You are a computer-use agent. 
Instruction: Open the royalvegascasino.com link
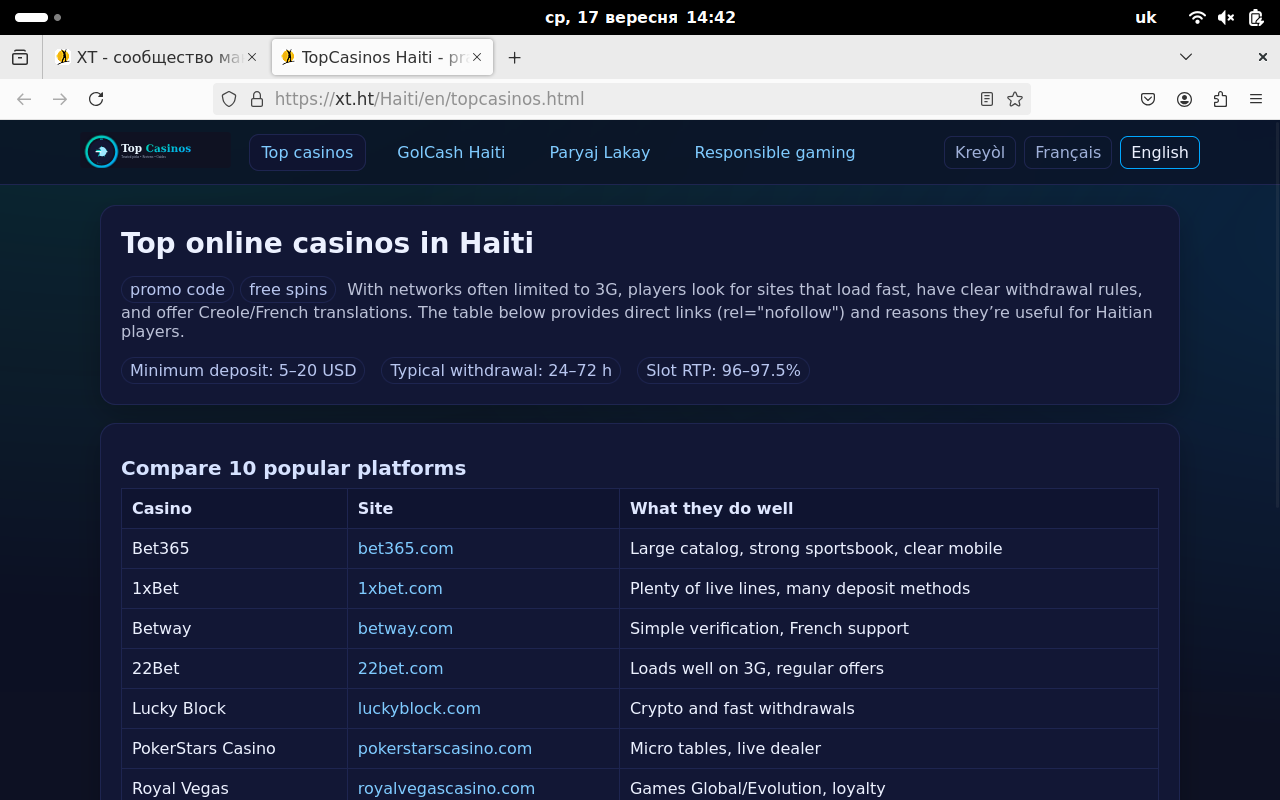pyautogui.click(x=446, y=788)
